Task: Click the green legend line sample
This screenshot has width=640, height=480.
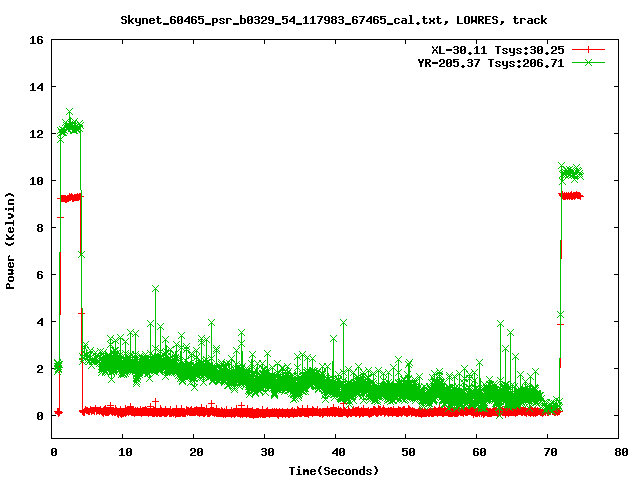Action: click(x=588, y=62)
